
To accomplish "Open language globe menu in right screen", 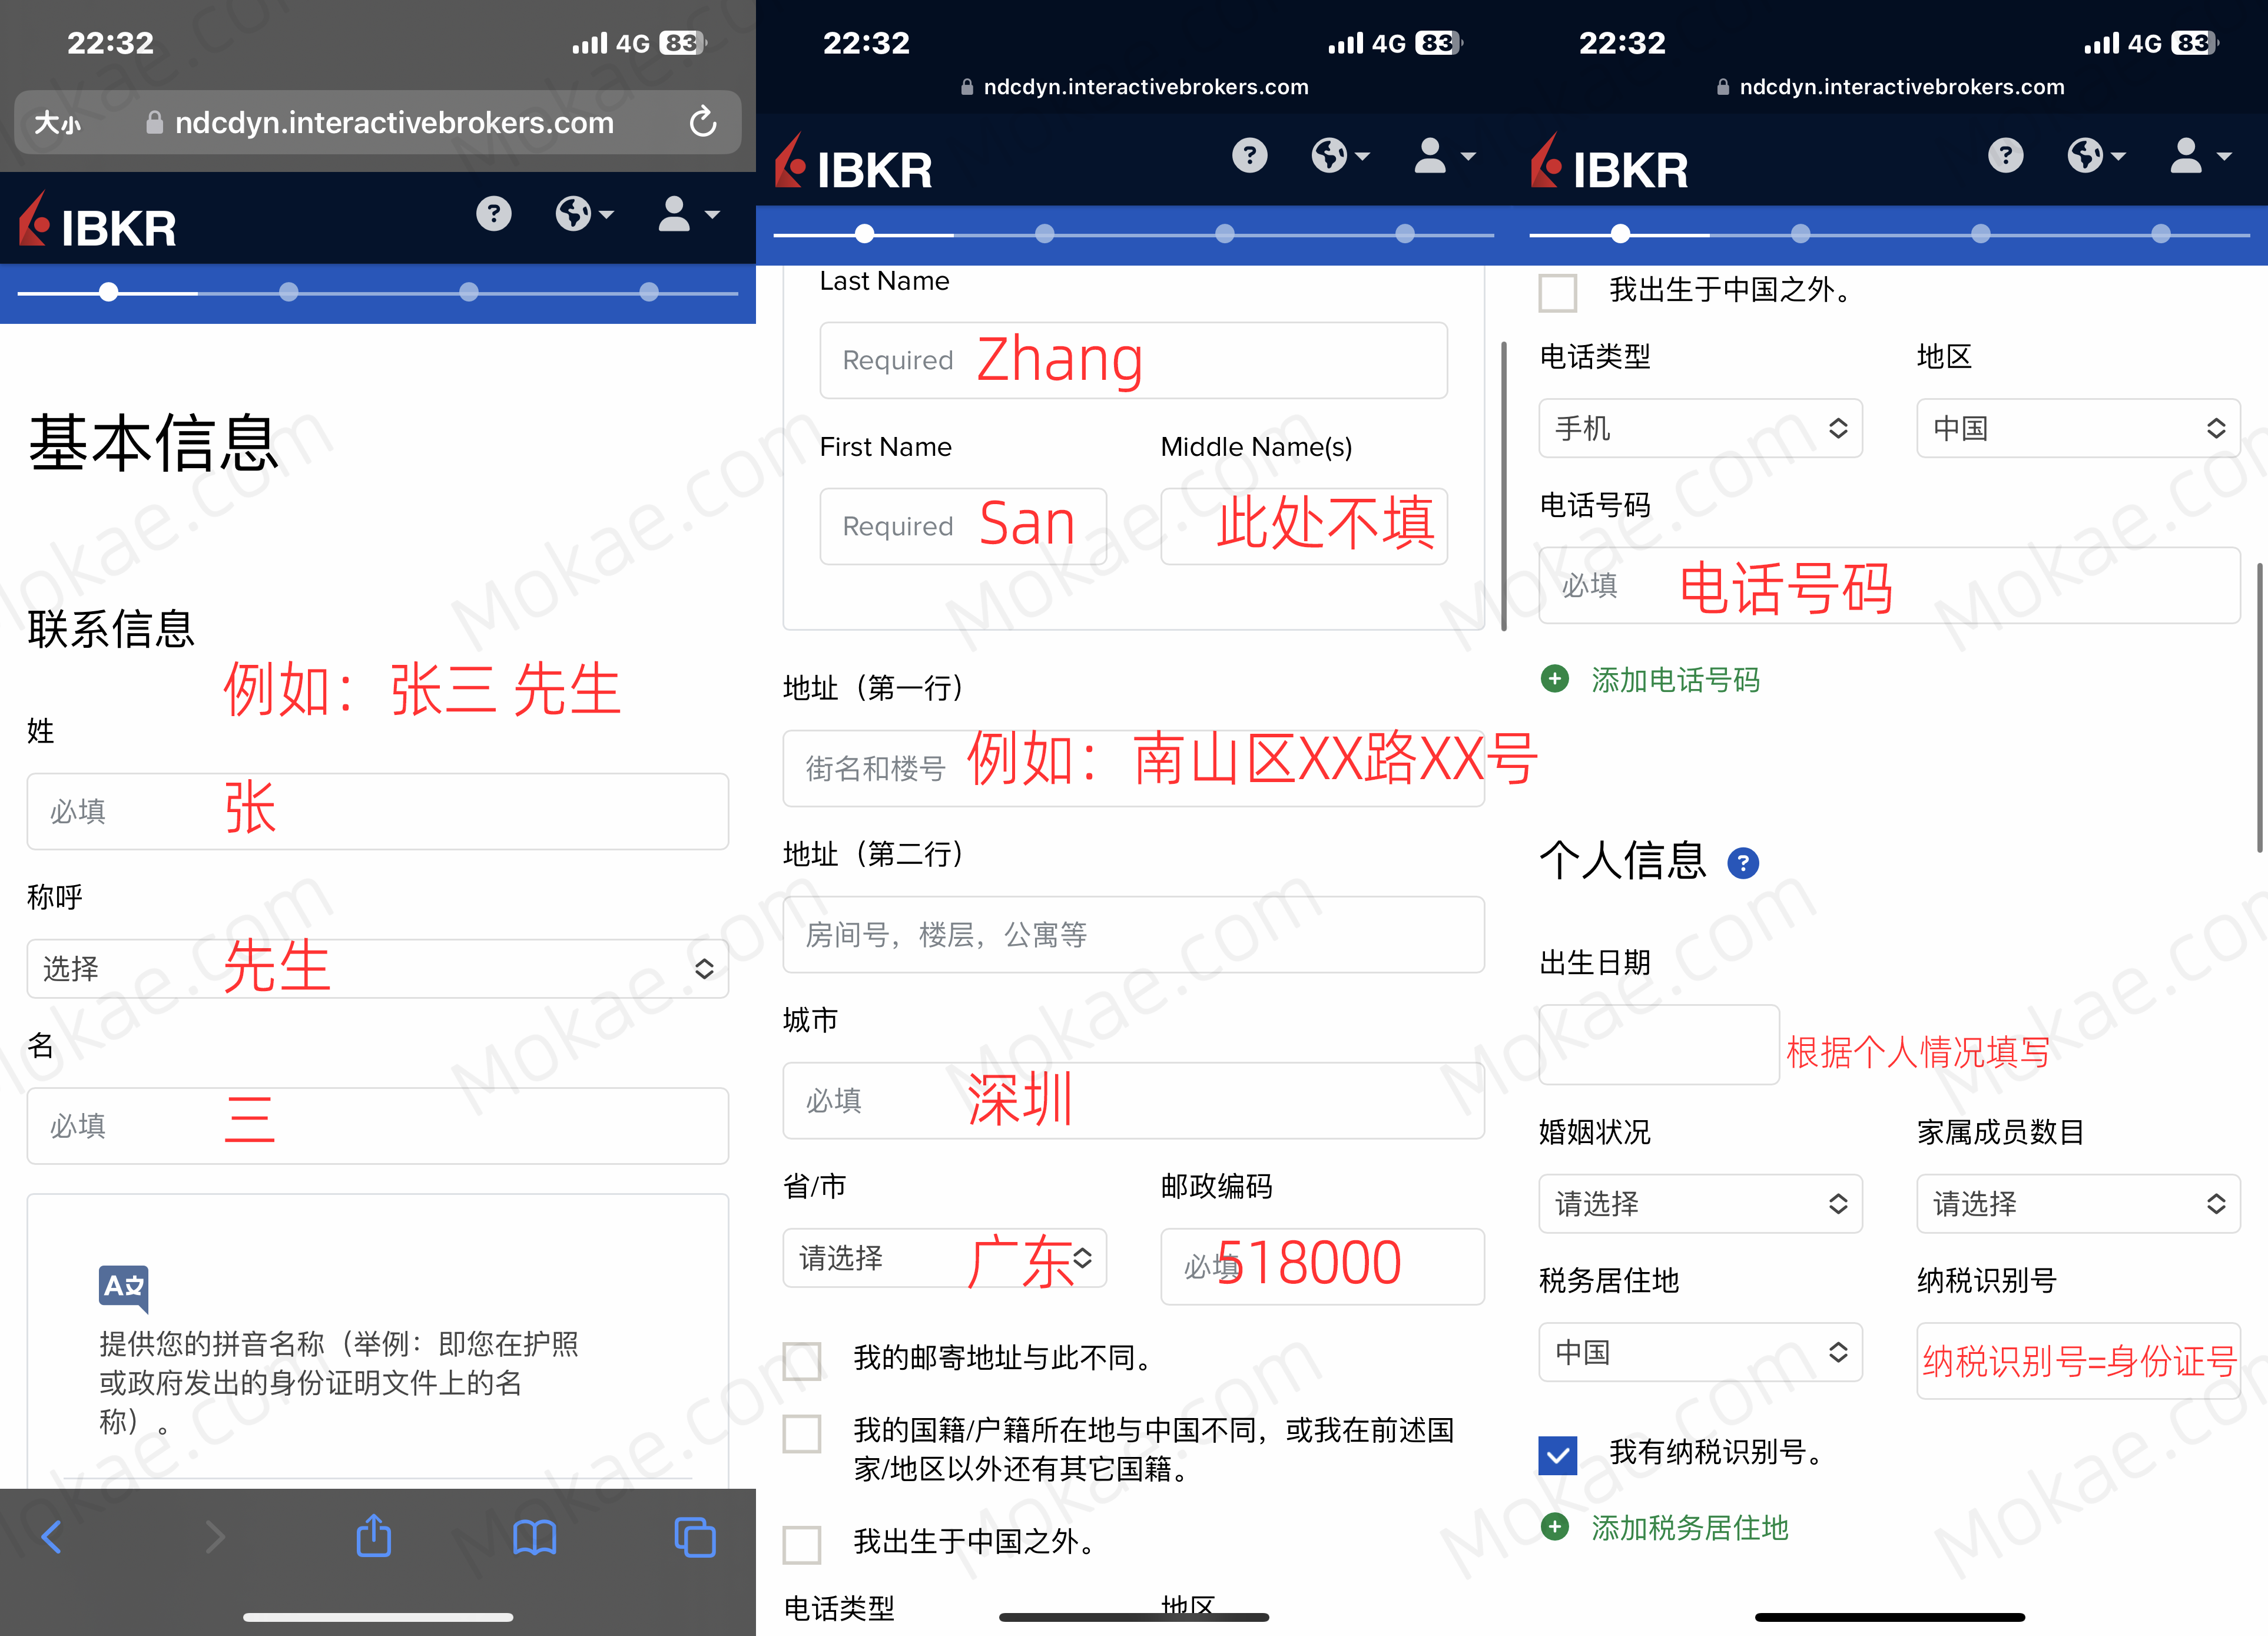I will tap(2097, 155).
